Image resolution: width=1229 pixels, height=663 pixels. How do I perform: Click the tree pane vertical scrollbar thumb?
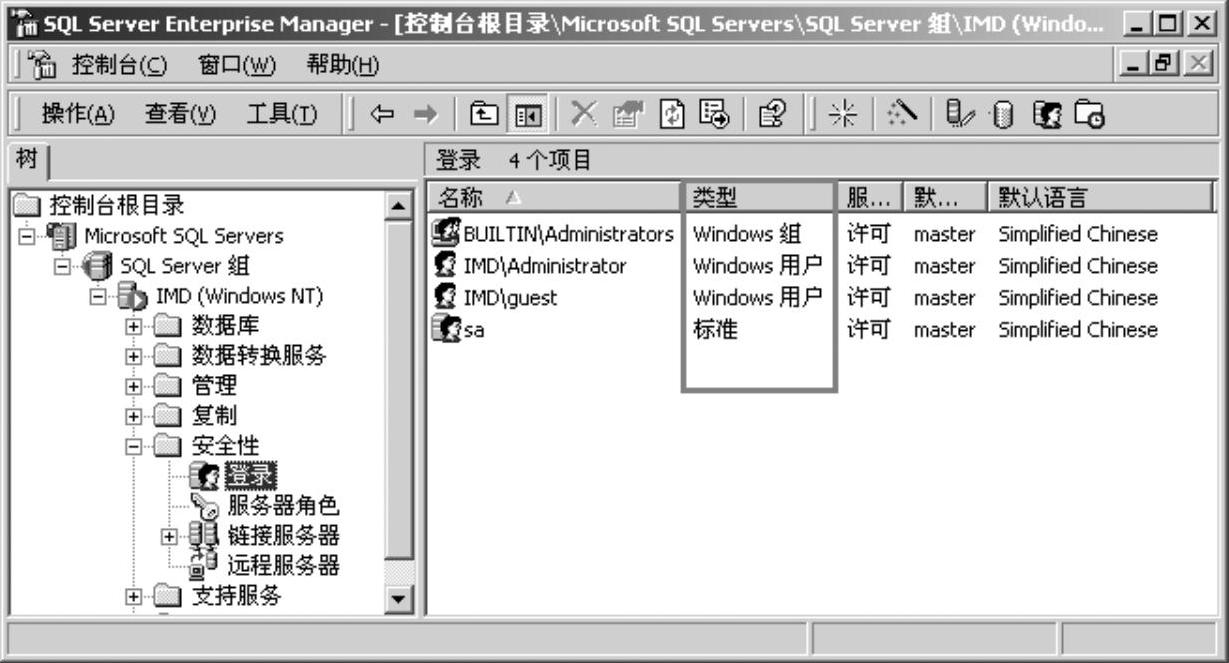[399, 390]
